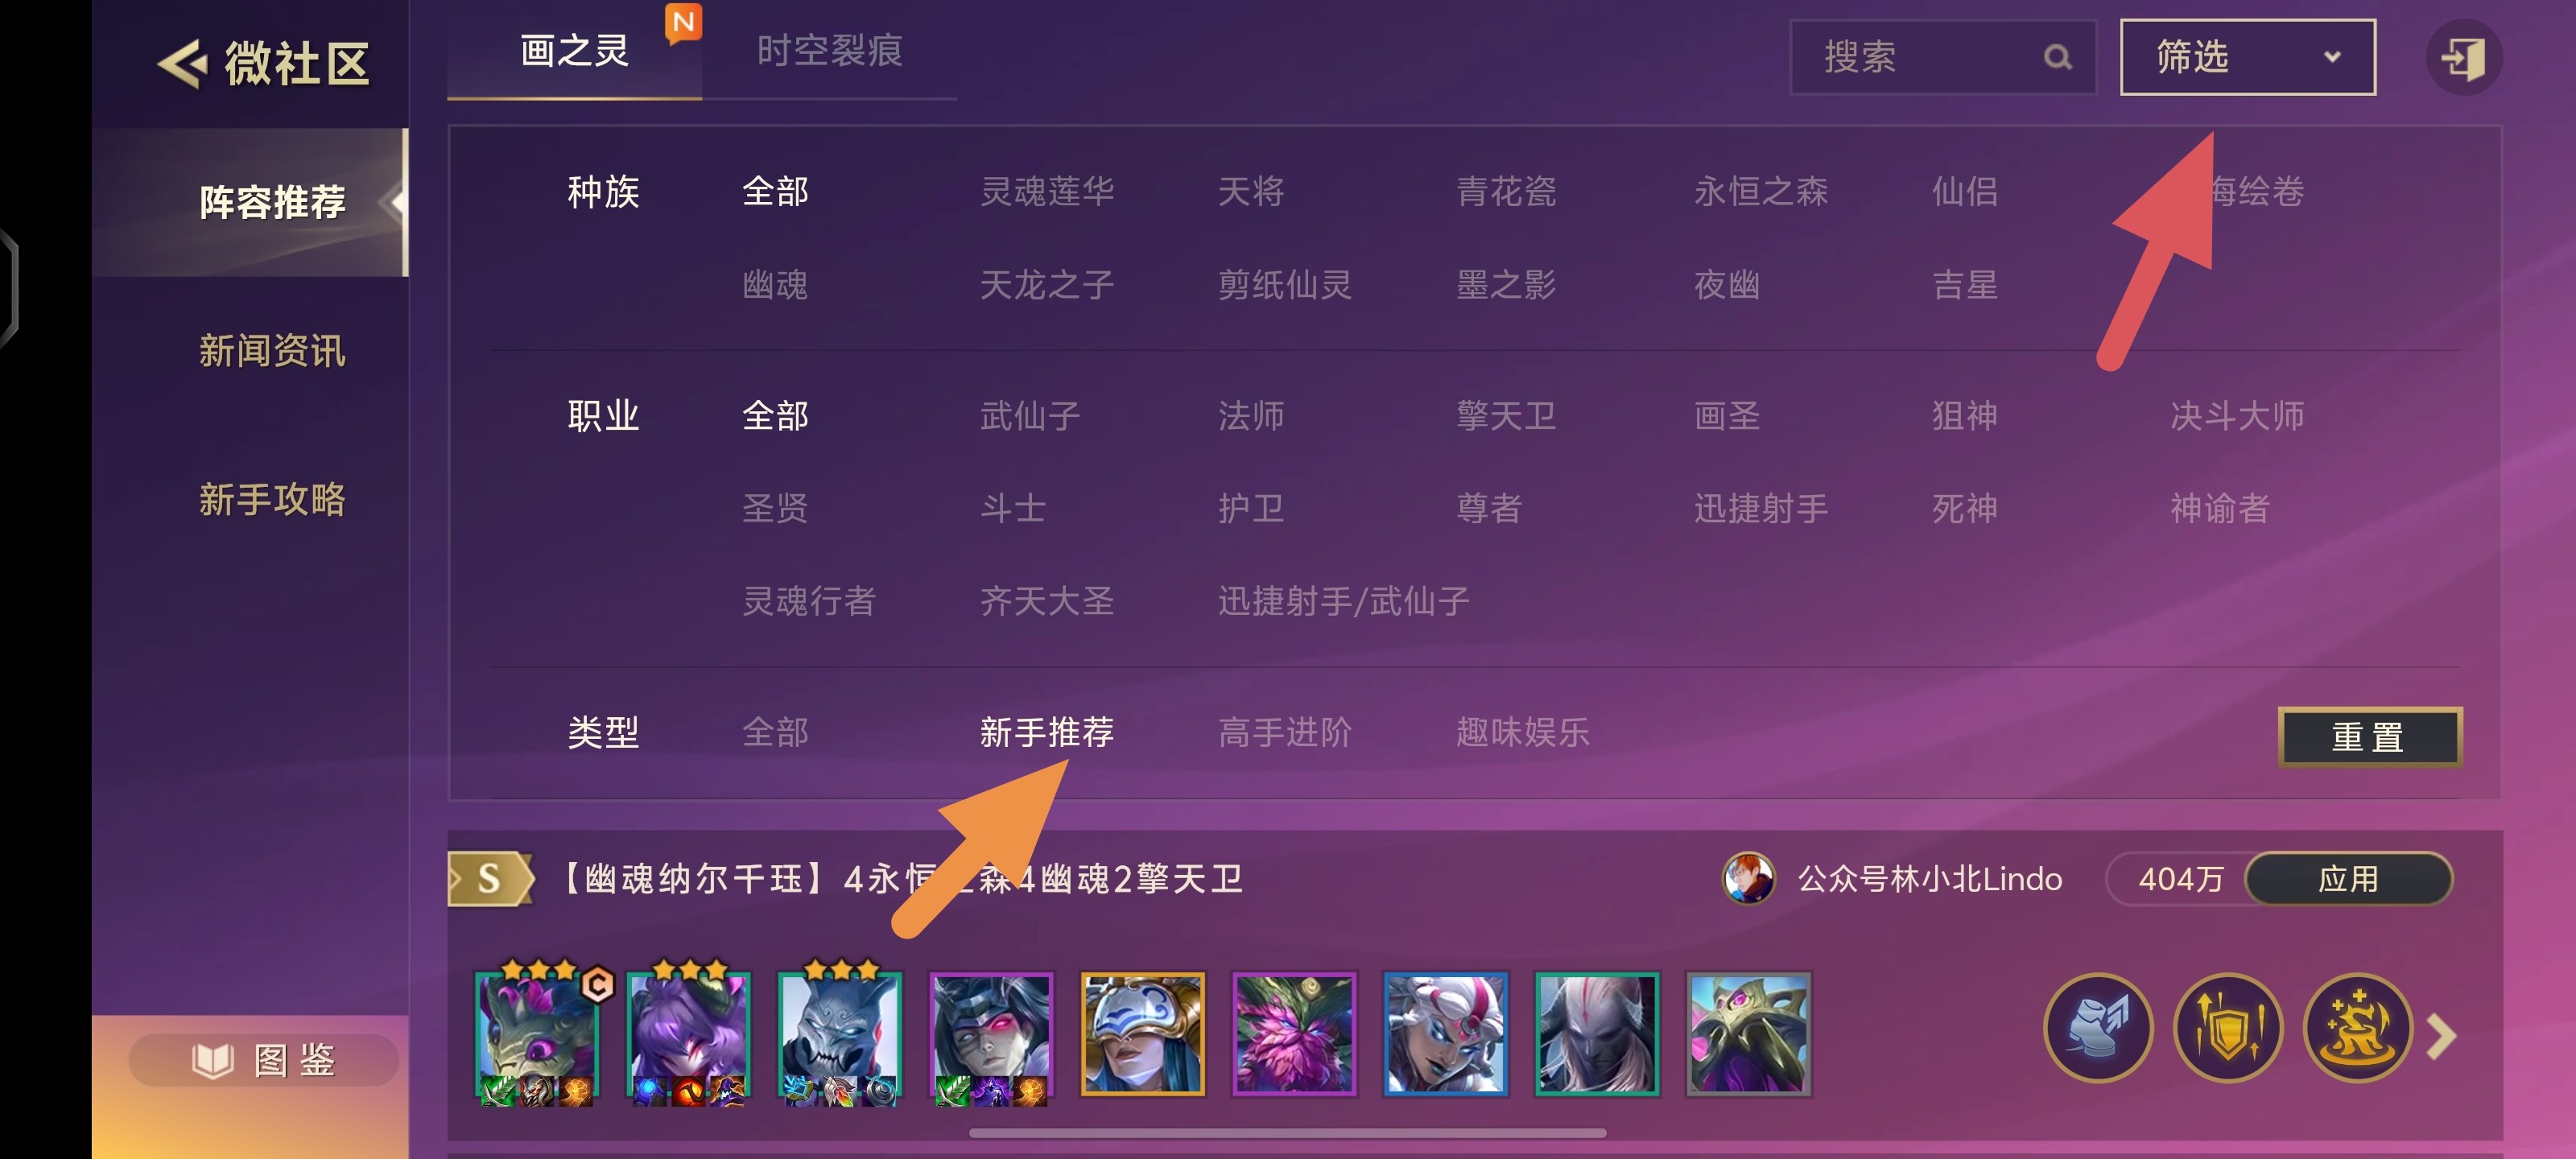Click the horizontal scrollbar under champions

1287,1133
